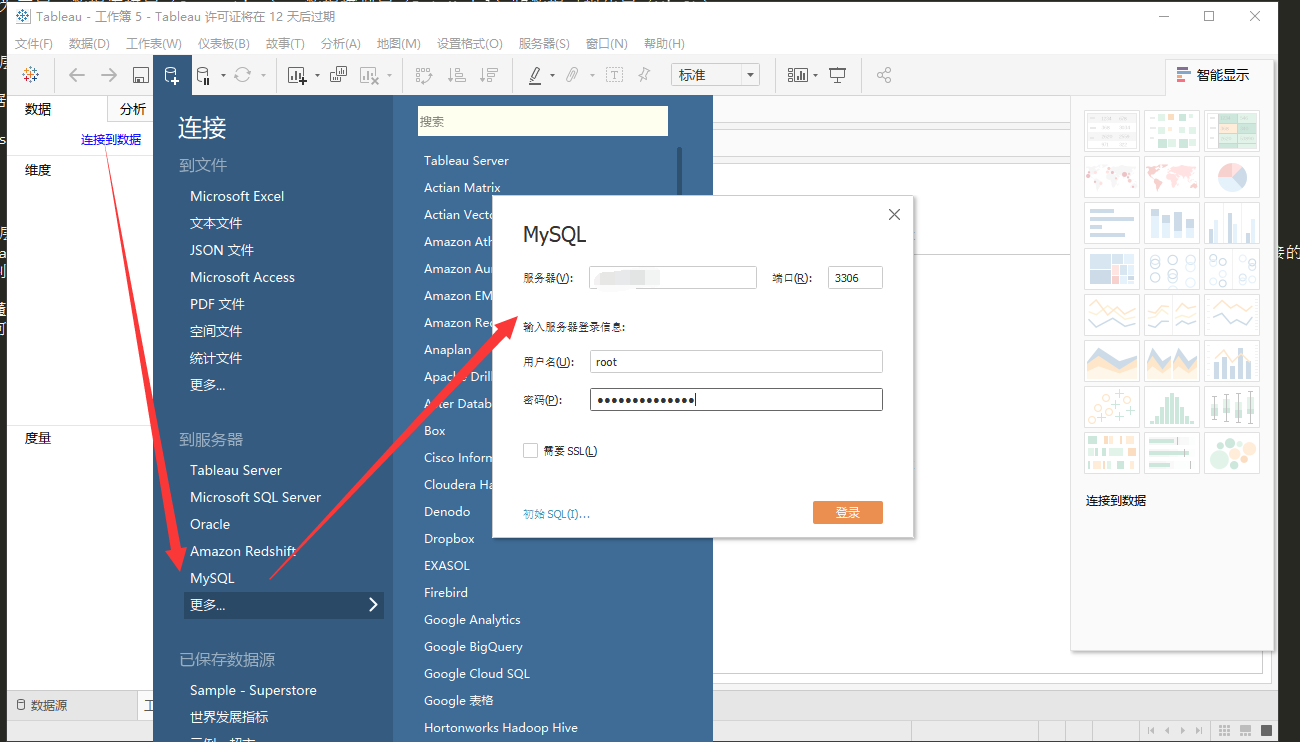Open Sample - Superstore saved data source
This screenshot has height=742, width=1300.
pyautogui.click(x=253, y=690)
